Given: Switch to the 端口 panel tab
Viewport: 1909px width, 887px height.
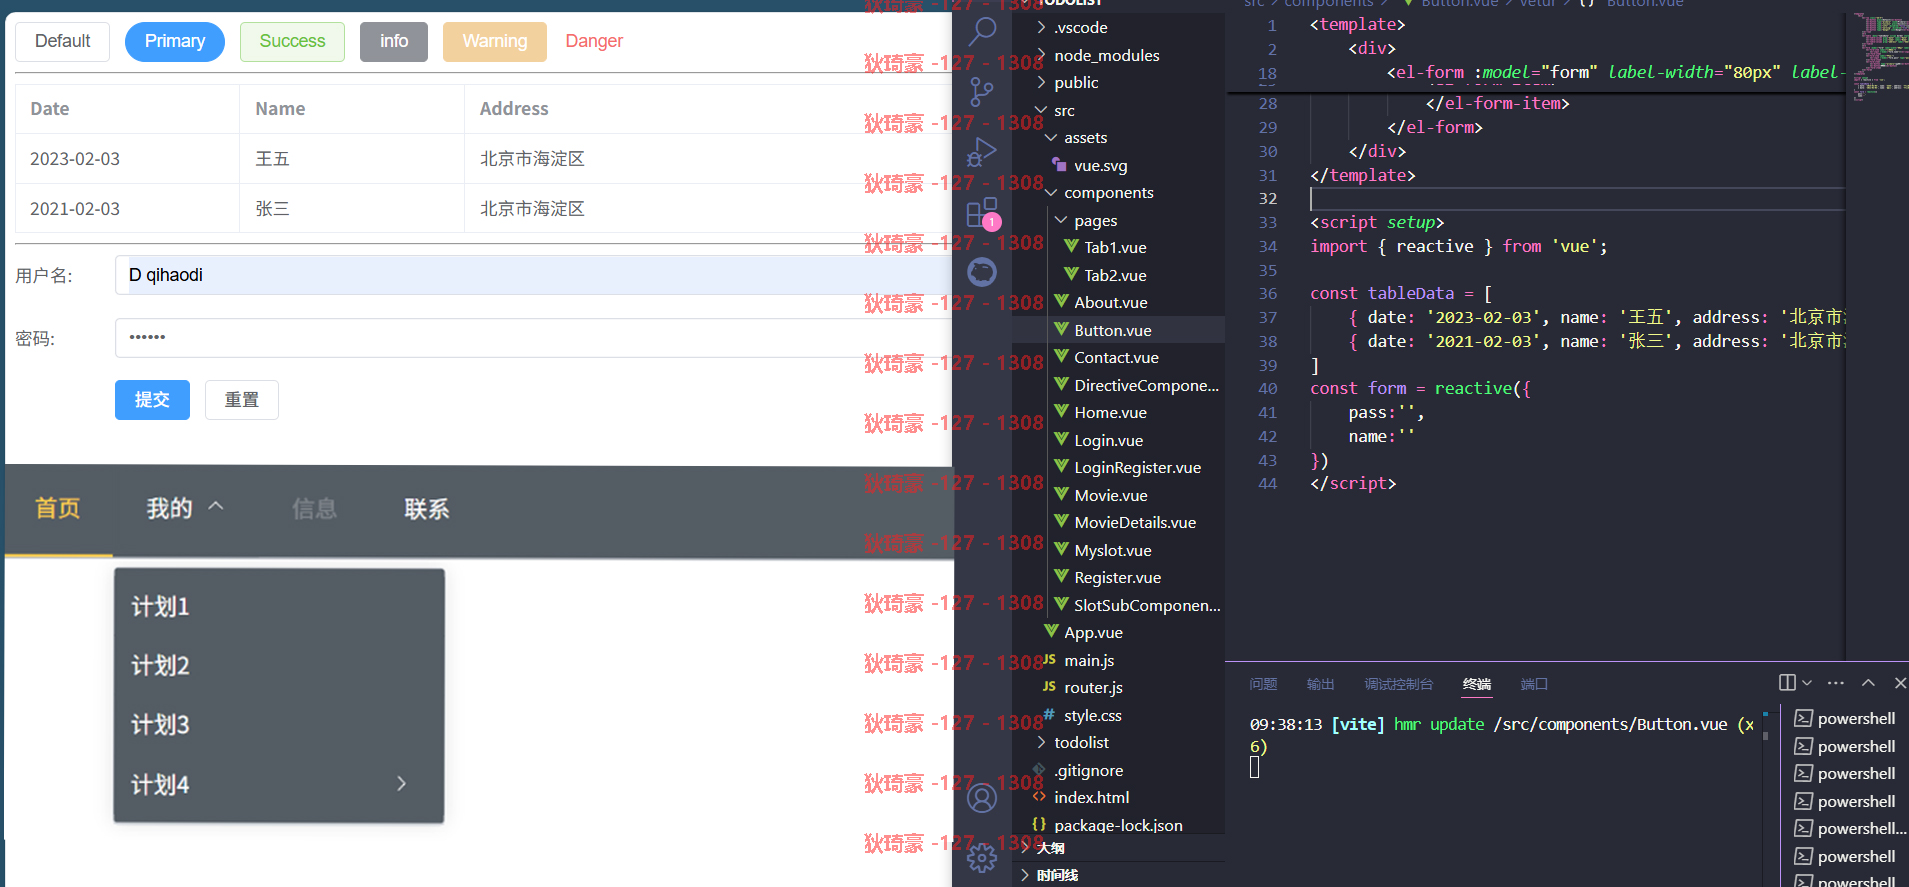Looking at the screenshot, I should pyautogui.click(x=1534, y=684).
